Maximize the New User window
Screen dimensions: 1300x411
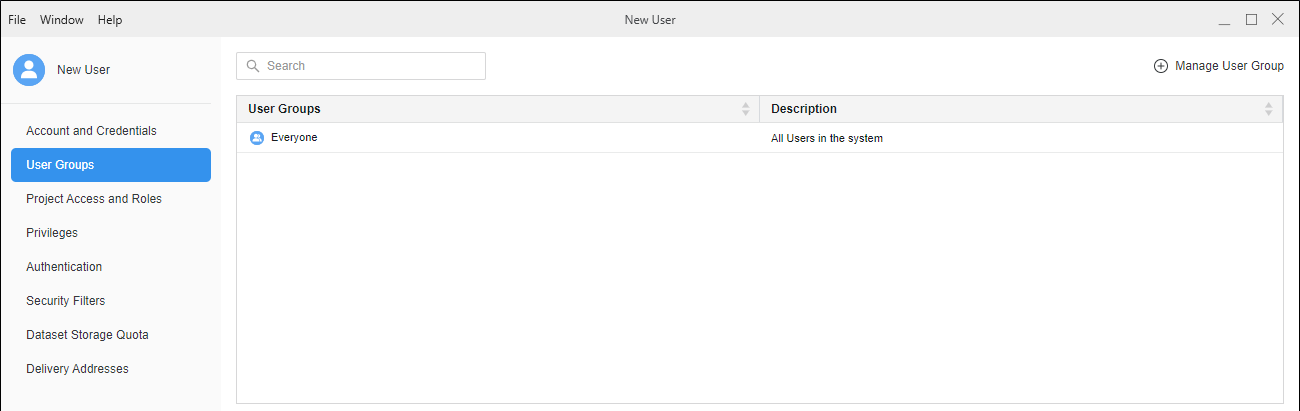(1251, 19)
